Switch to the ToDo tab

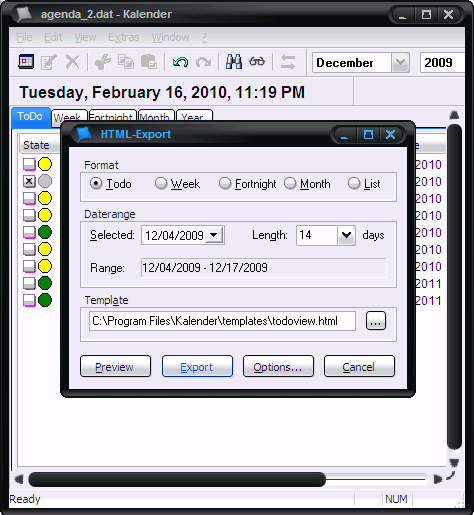coord(31,117)
